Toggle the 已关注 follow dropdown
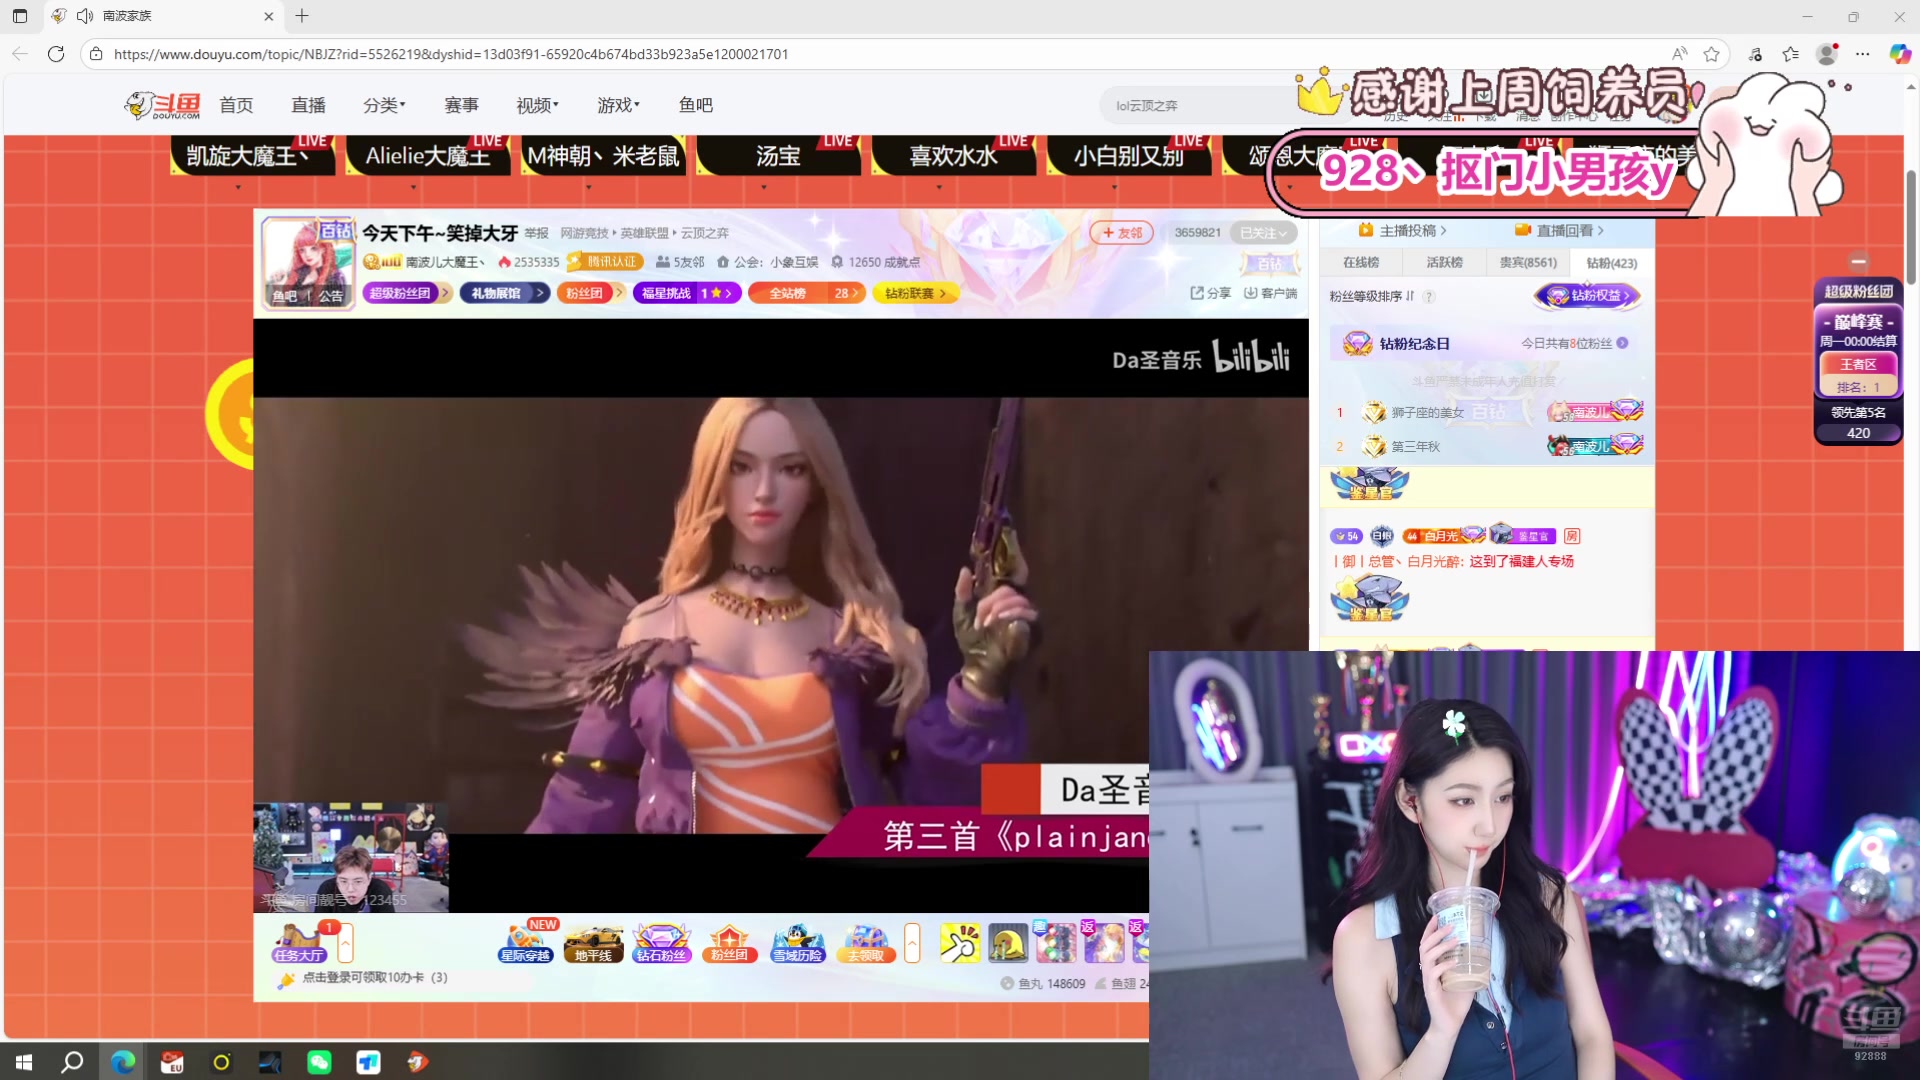This screenshot has height=1080, width=1920. click(1264, 233)
